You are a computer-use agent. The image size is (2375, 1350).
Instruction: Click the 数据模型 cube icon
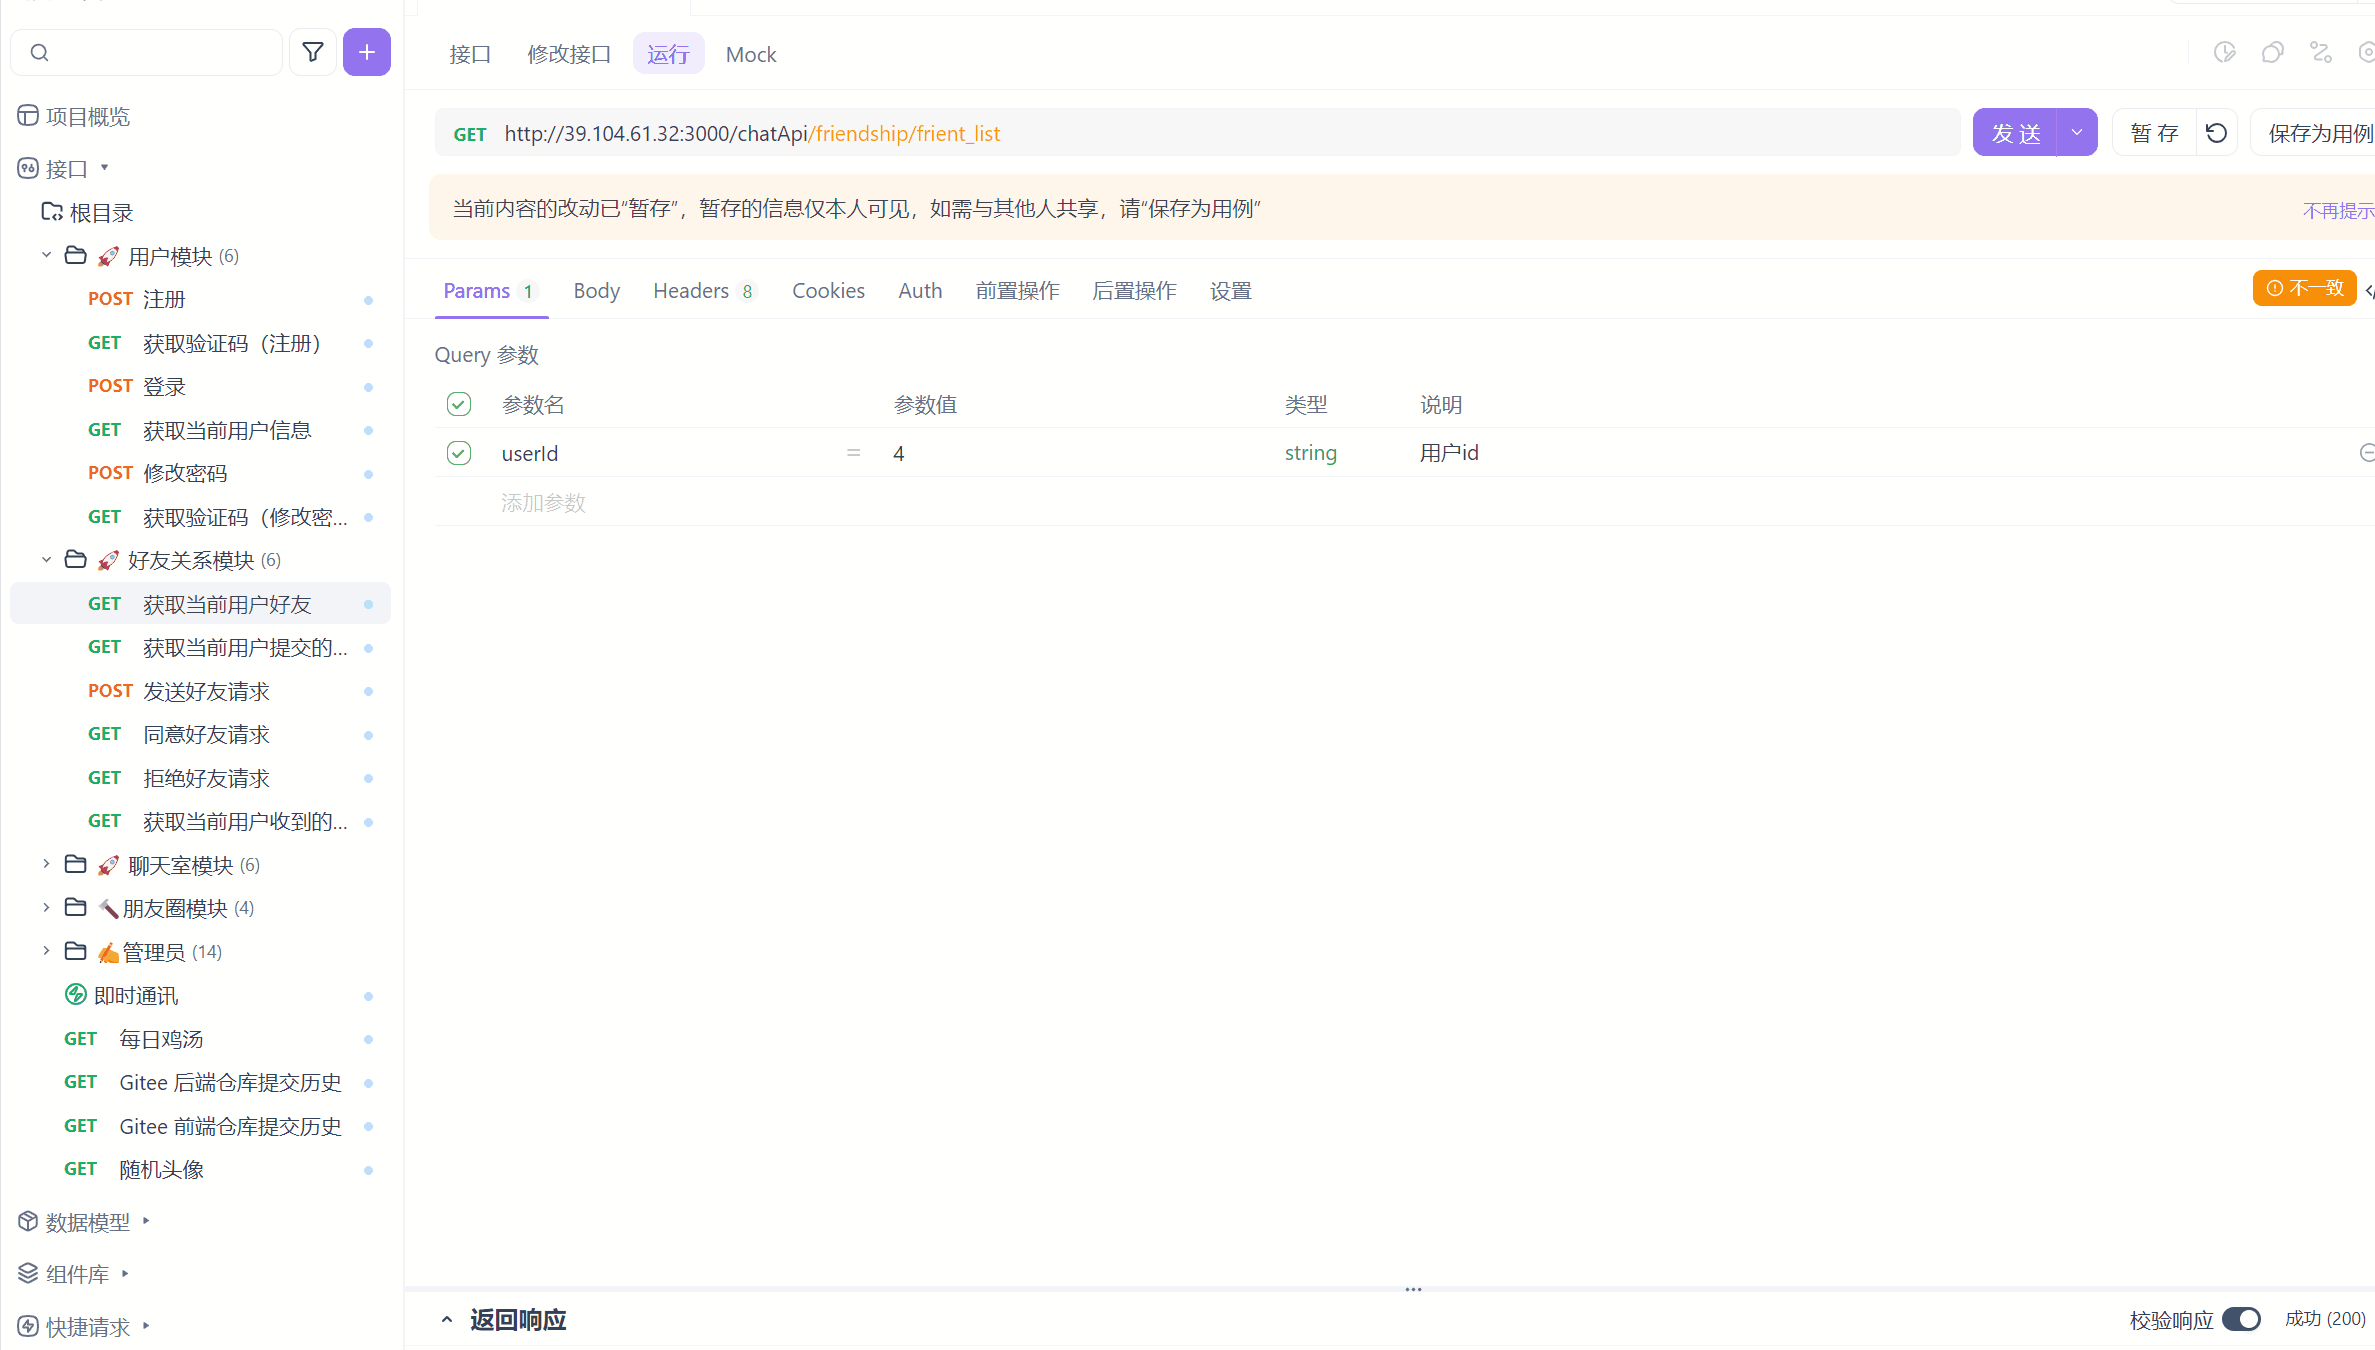pyautogui.click(x=28, y=1222)
